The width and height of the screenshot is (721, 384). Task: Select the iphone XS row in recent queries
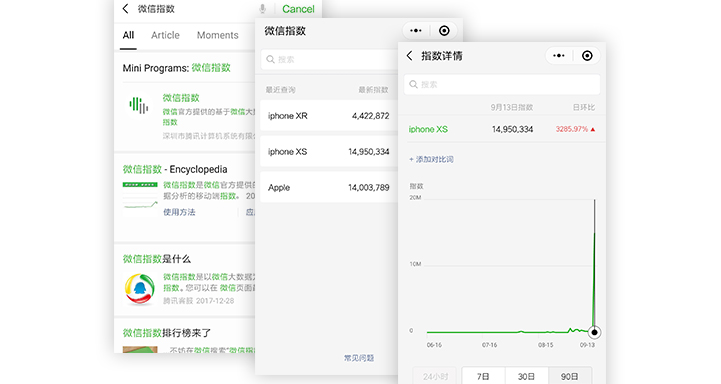[329, 152]
